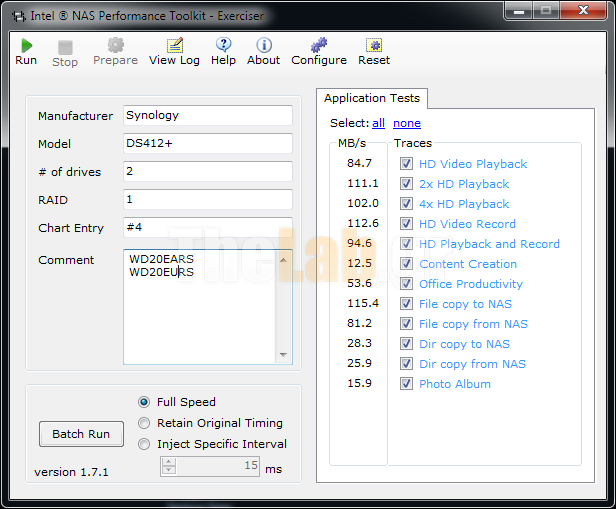The width and height of the screenshot is (616, 509).
Task: Click the File copy to NAS label
Action: 465,304
